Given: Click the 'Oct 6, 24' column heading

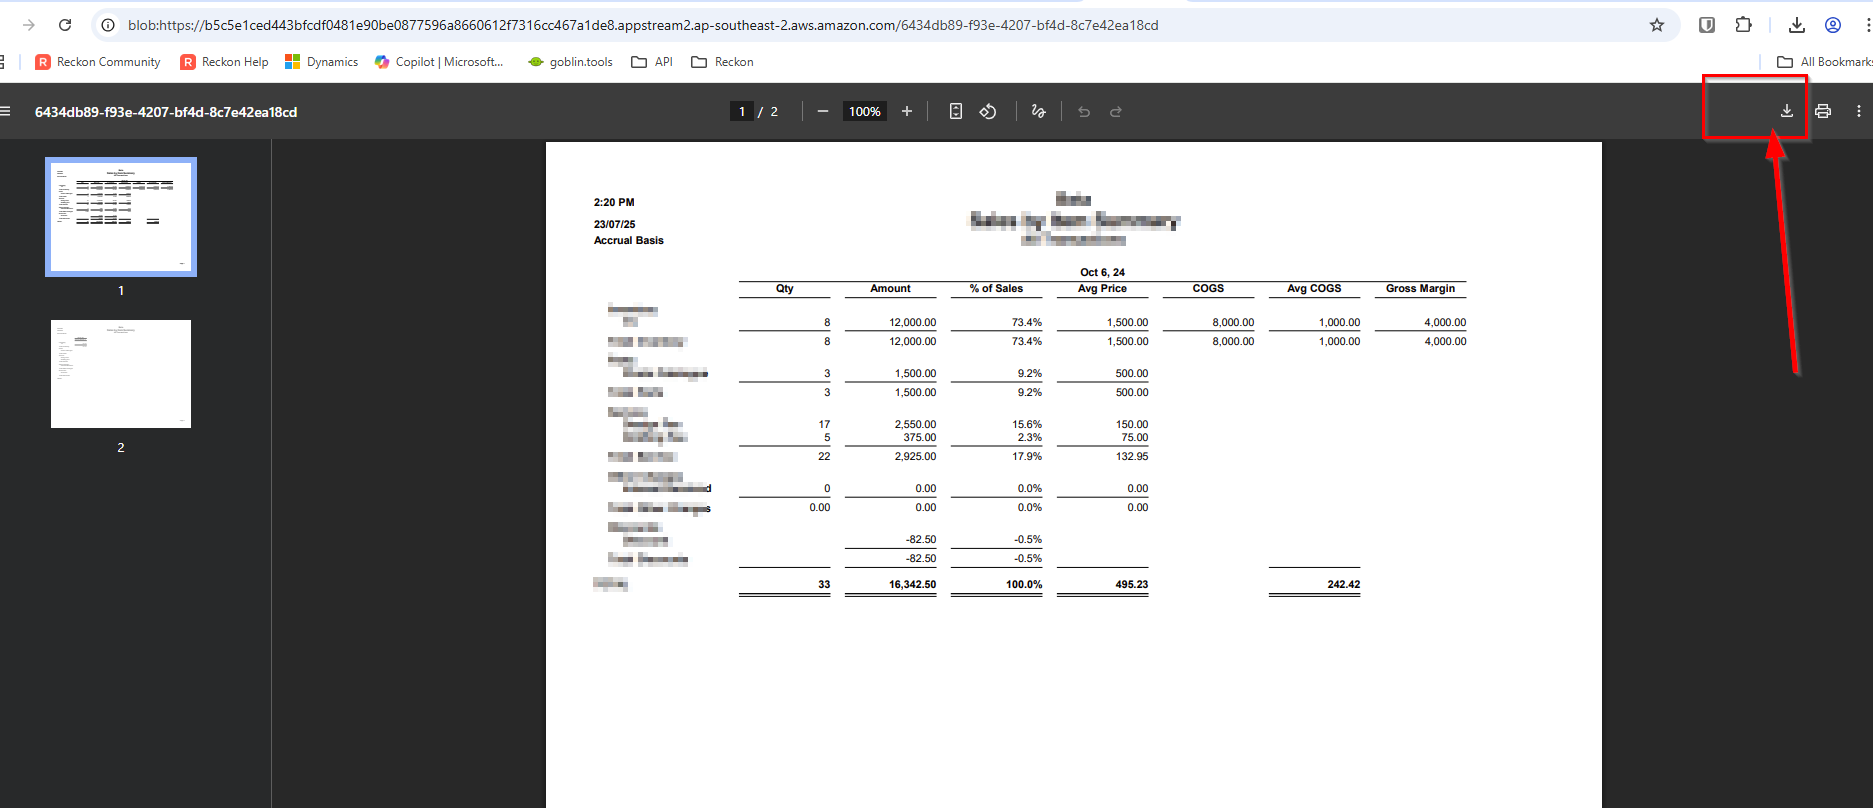Looking at the screenshot, I should coord(1102,272).
